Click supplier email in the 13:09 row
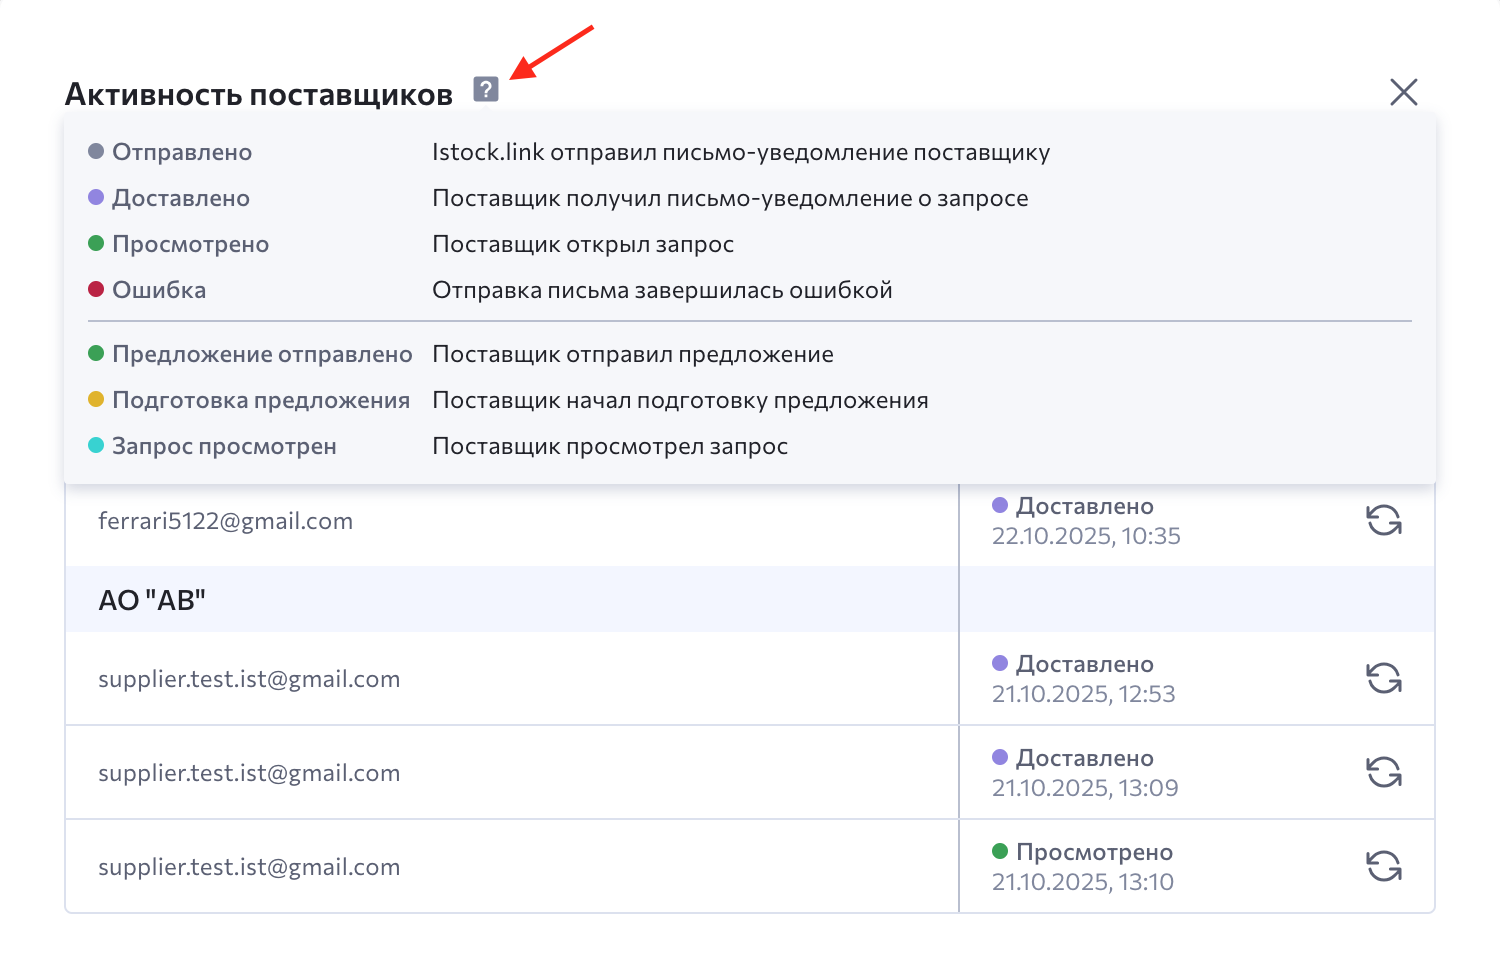 [249, 773]
